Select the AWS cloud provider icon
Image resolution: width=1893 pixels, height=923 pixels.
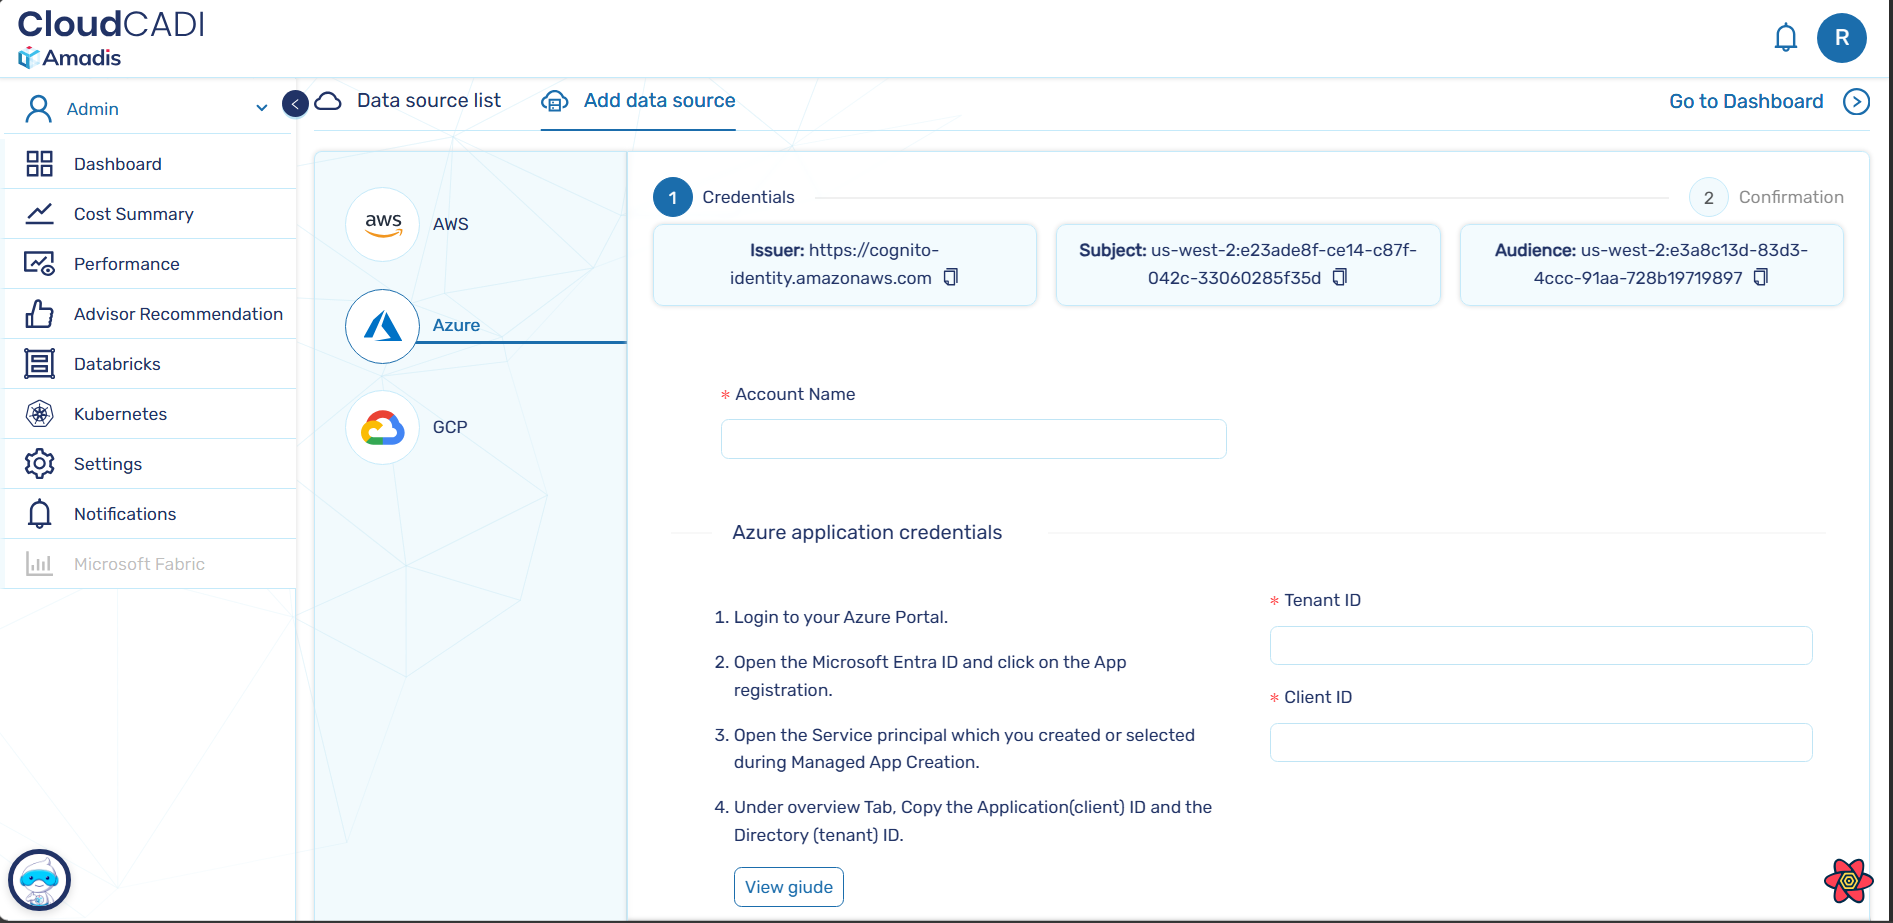tap(382, 224)
